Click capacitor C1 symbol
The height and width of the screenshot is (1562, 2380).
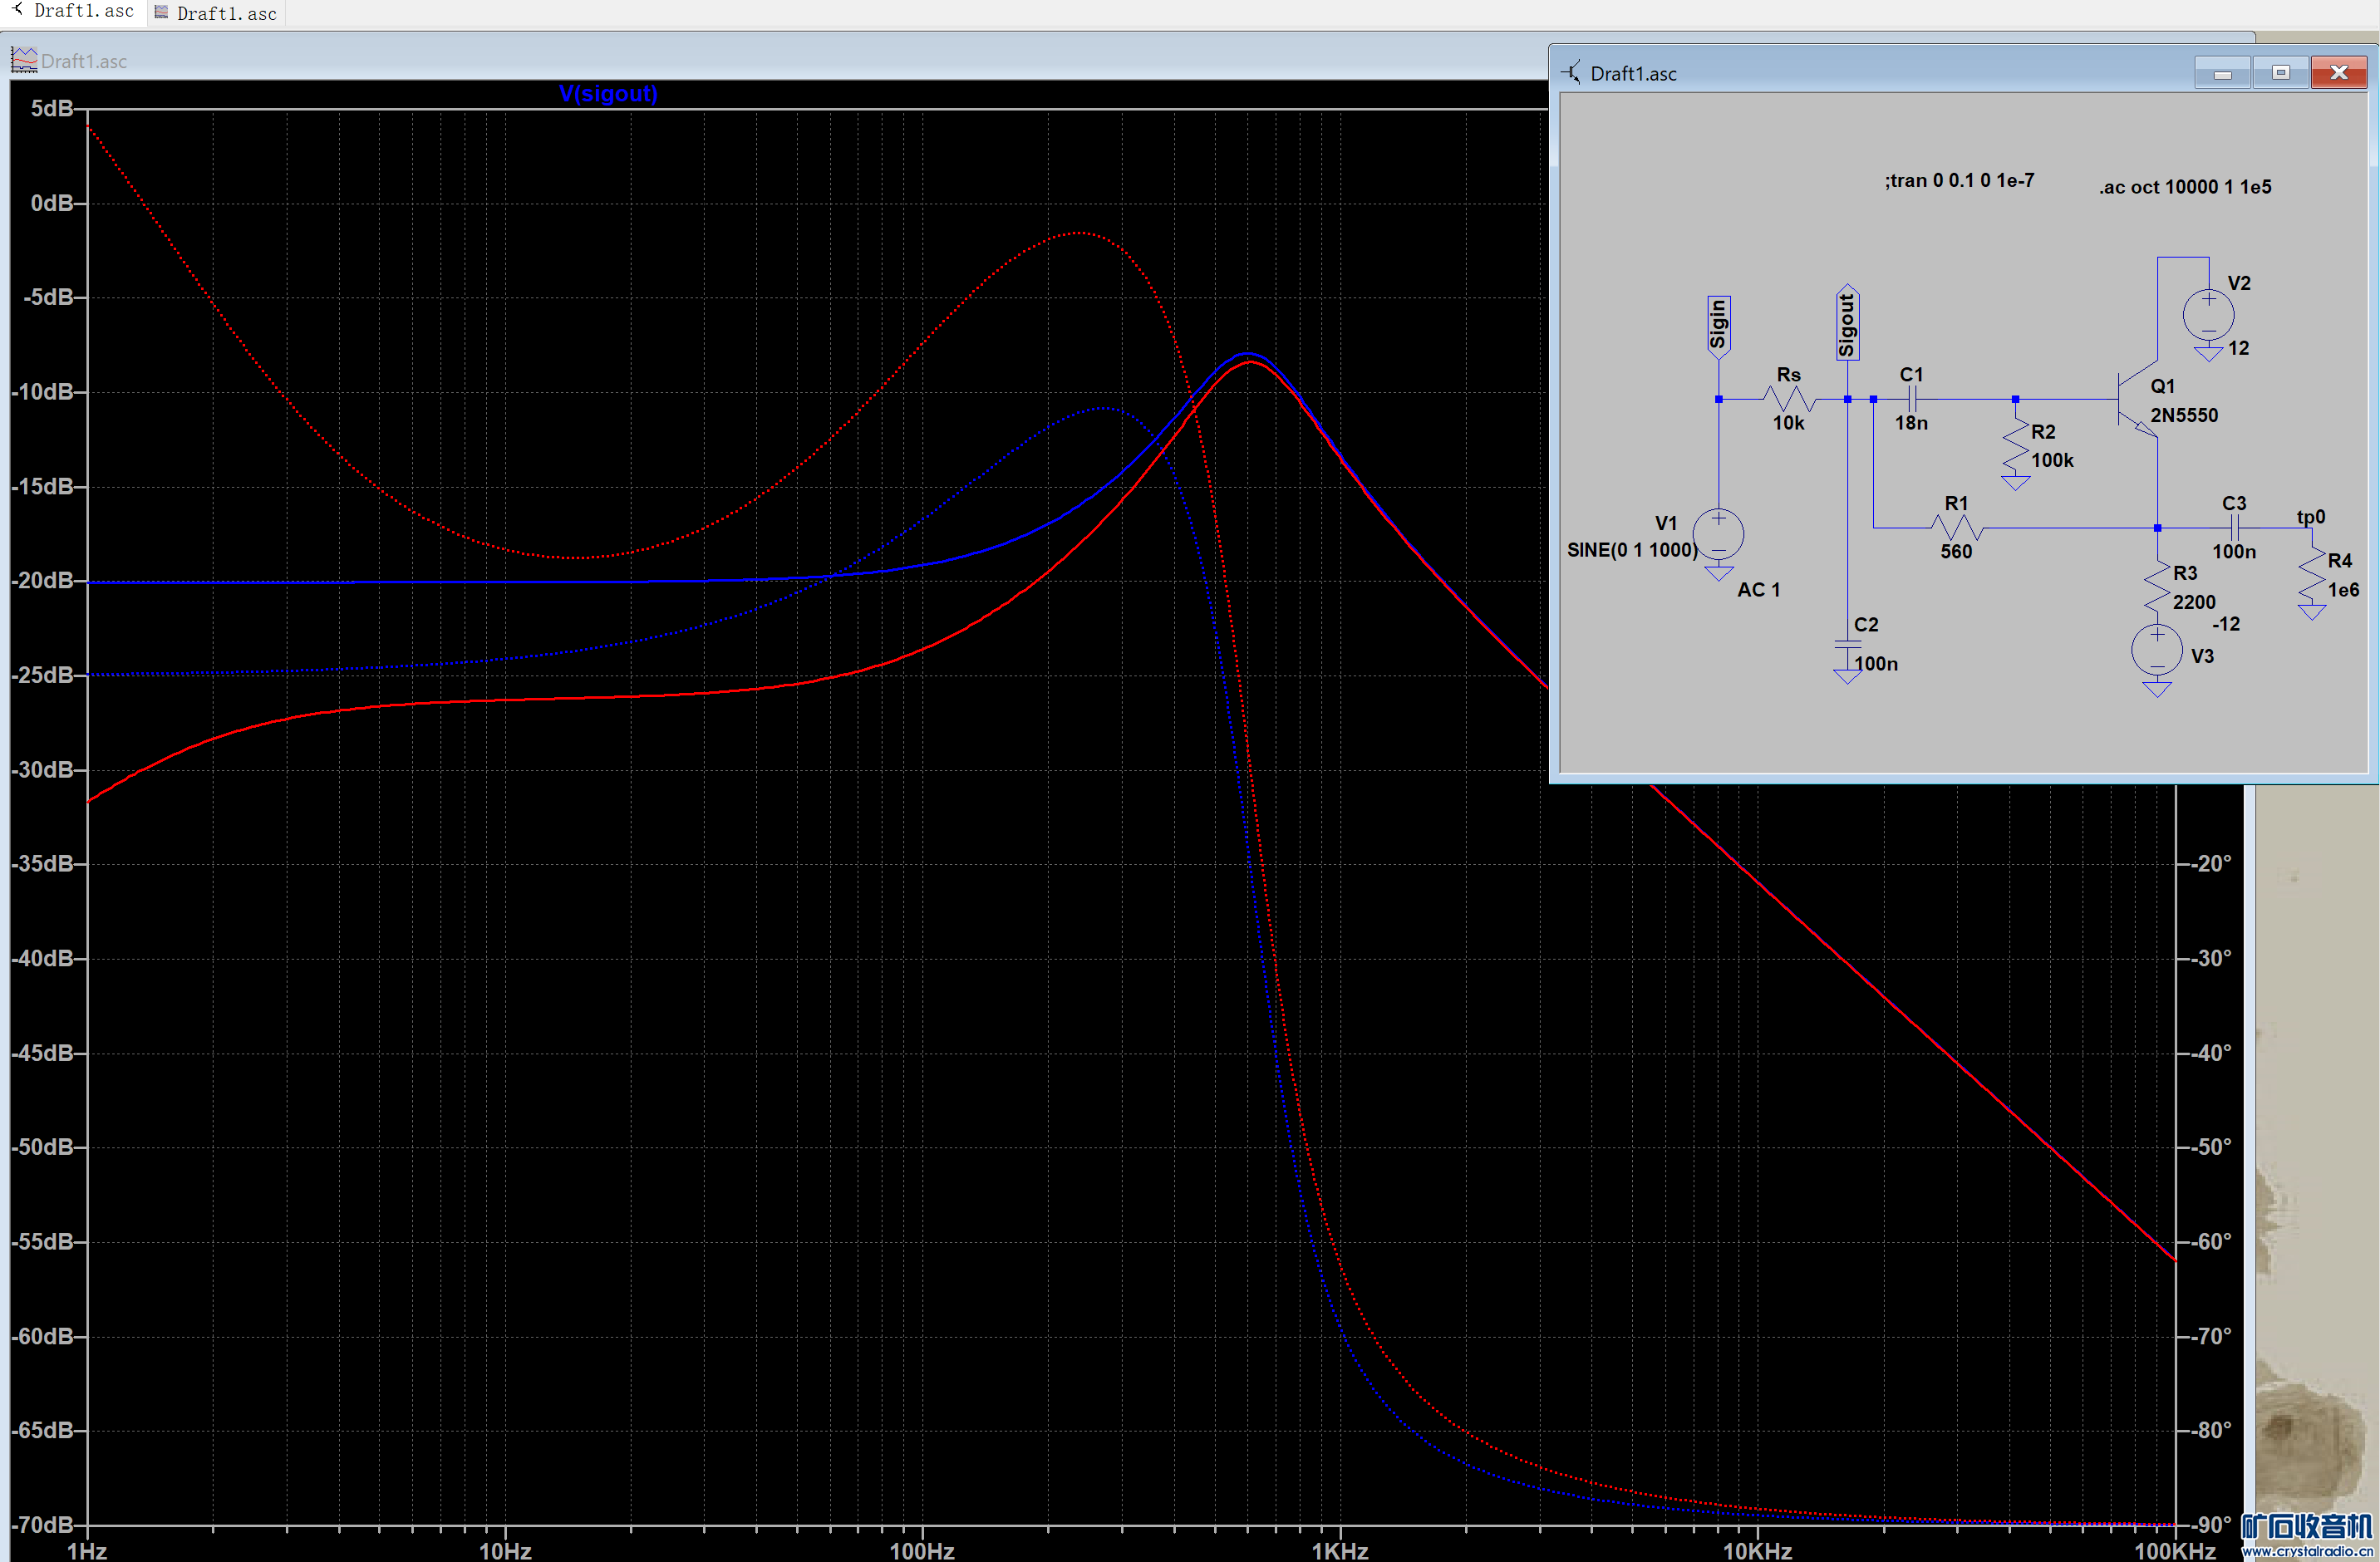tap(1911, 399)
